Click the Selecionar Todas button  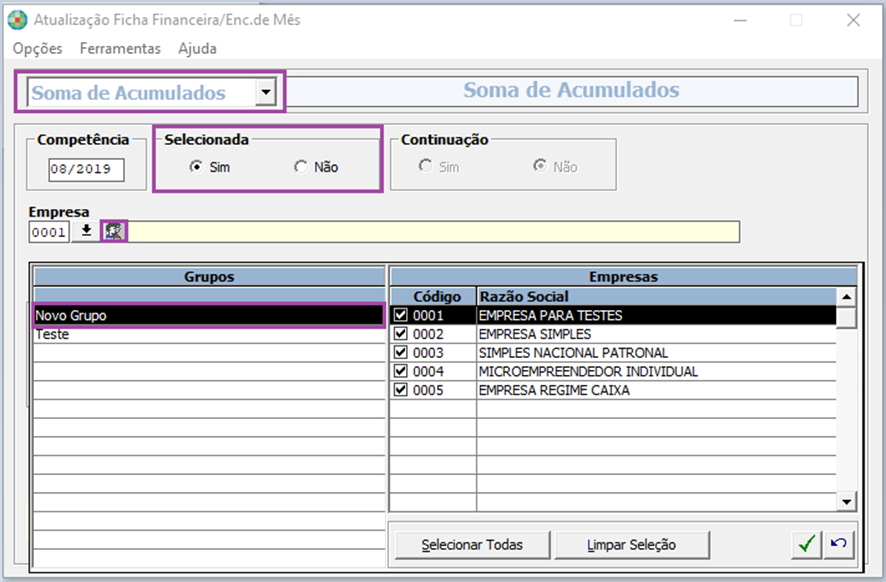pyautogui.click(x=472, y=545)
